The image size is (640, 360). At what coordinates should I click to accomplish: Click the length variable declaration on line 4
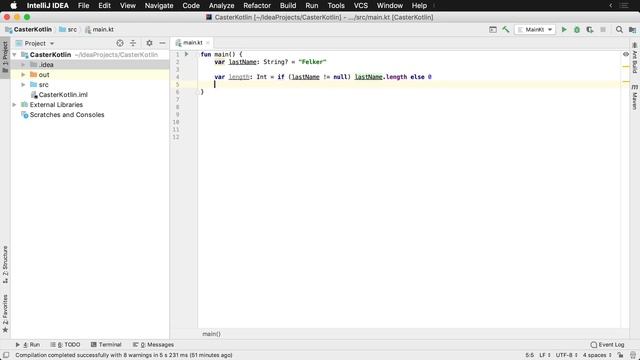coord(239,77)
